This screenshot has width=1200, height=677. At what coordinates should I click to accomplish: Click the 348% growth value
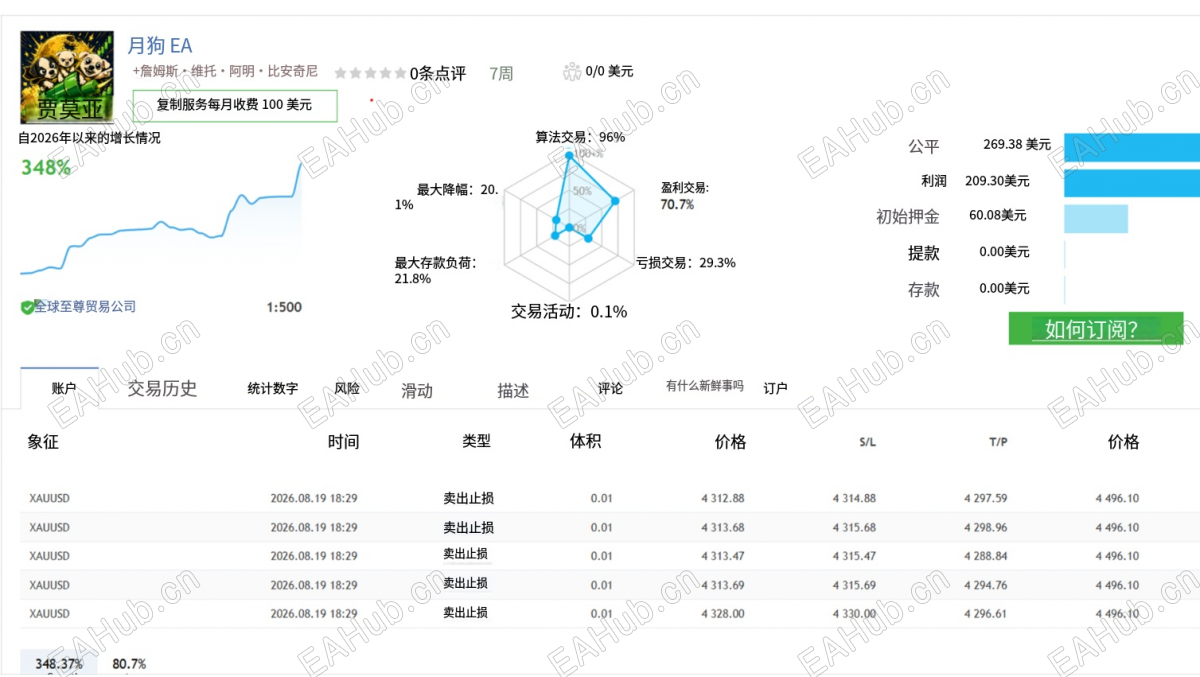click(x=46, y=168)
